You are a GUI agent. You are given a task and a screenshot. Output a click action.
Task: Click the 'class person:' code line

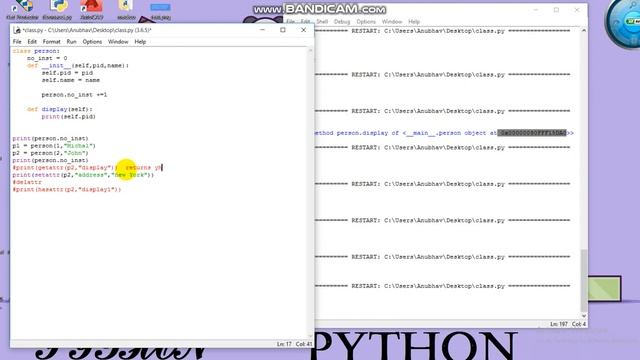tap(36, 51)
